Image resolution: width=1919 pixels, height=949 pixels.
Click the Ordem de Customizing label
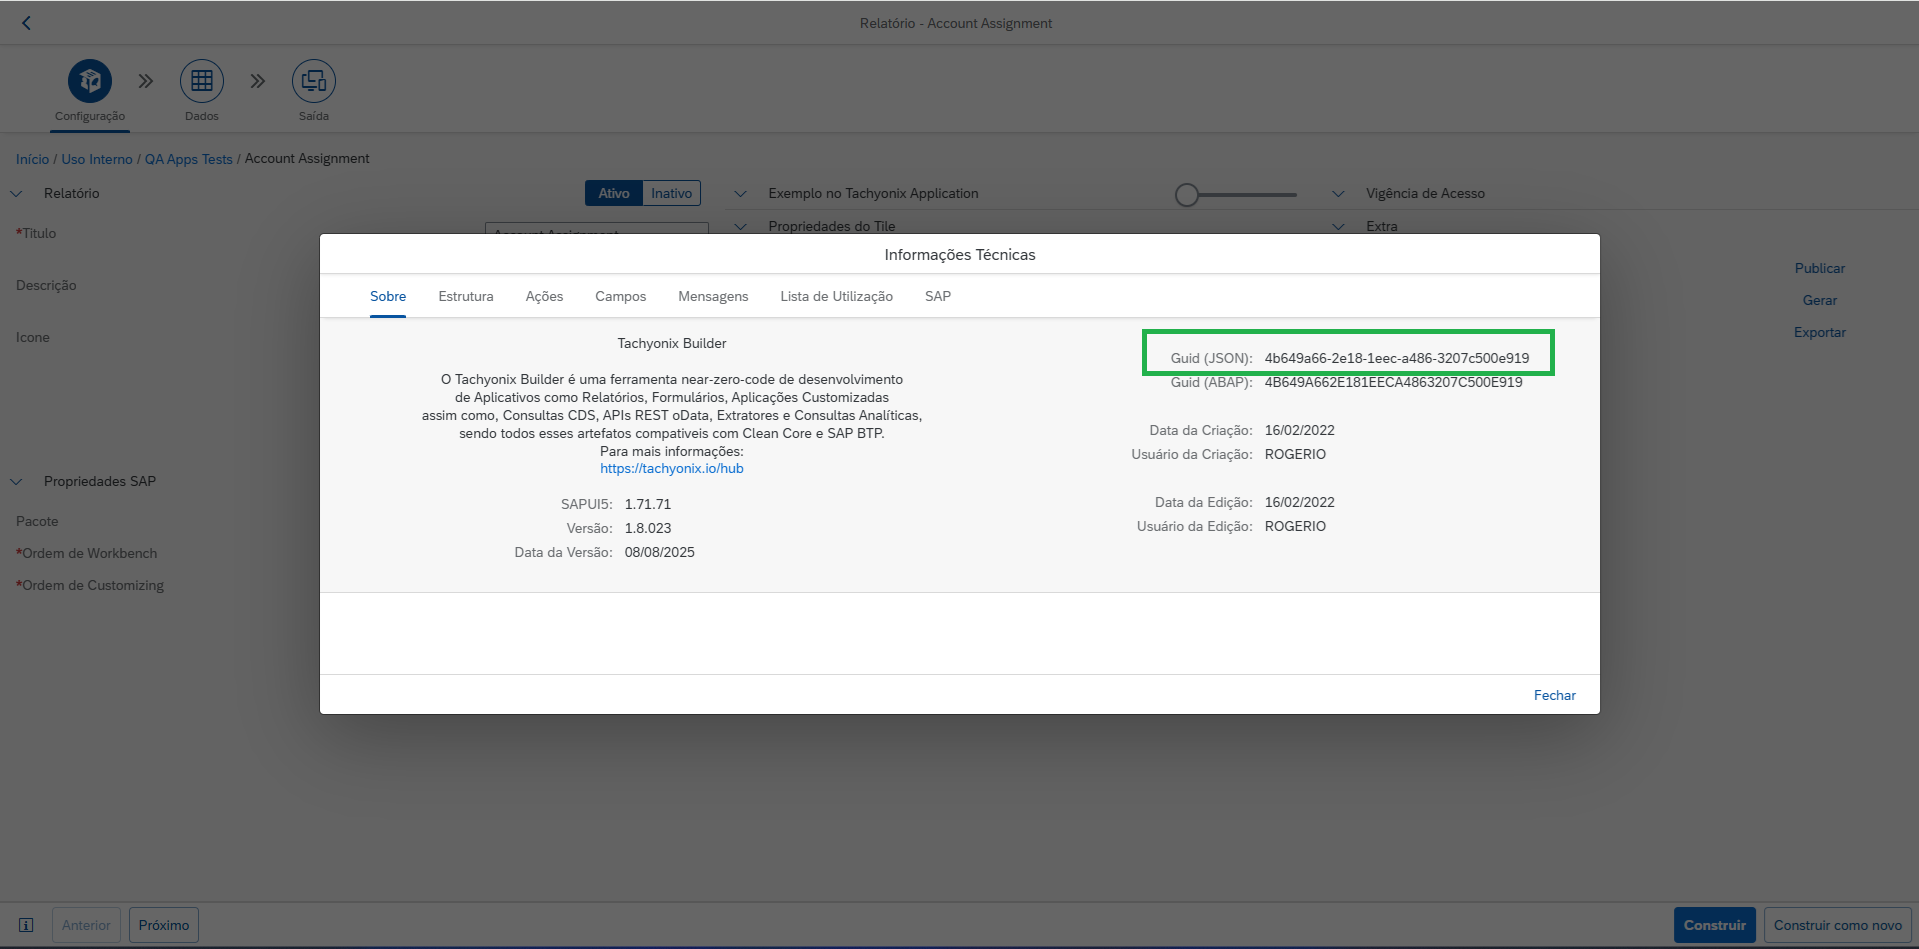pos(90,585)
